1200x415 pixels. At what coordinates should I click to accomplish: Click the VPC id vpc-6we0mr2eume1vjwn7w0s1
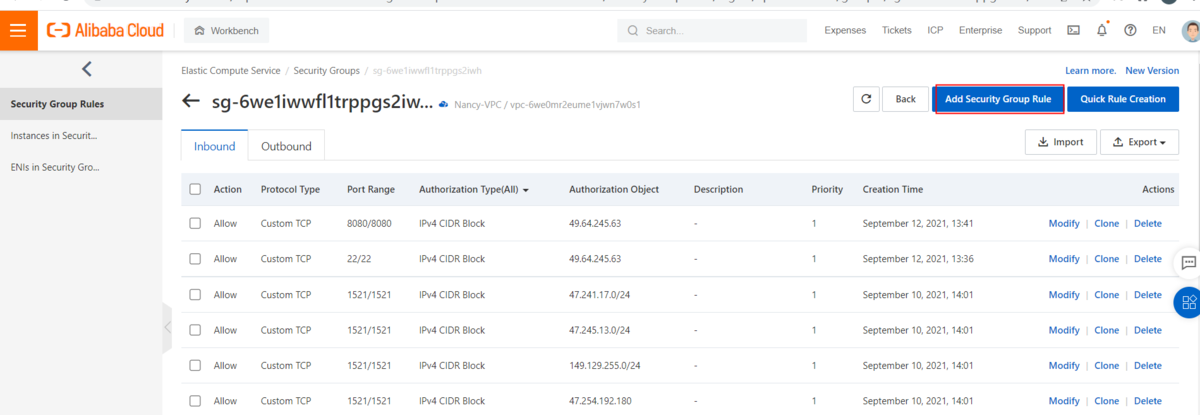575,104
